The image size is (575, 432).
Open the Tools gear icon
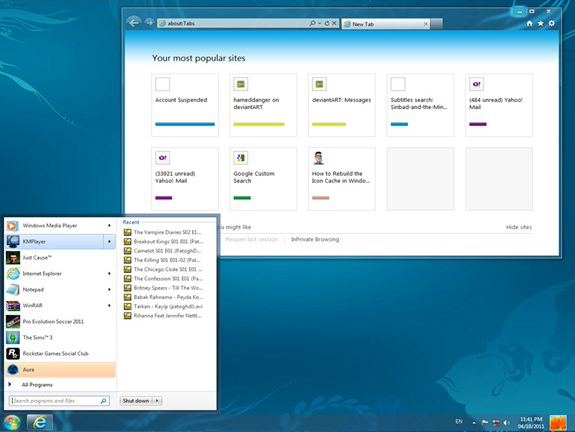[x=552, y=23]
